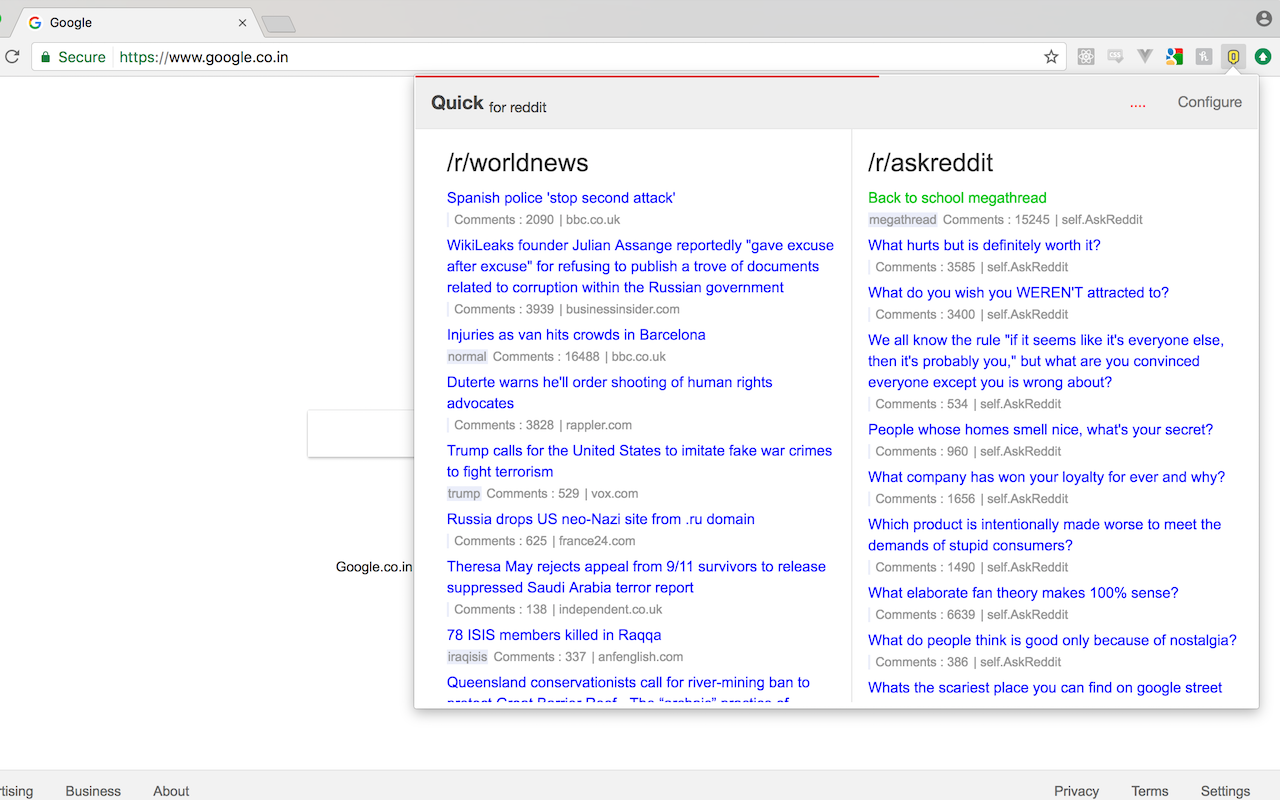The width and height of the screenshot is (1280, 800).
Task: Click the green upward arrow extension icon
Action: (x=1263, y=57)
